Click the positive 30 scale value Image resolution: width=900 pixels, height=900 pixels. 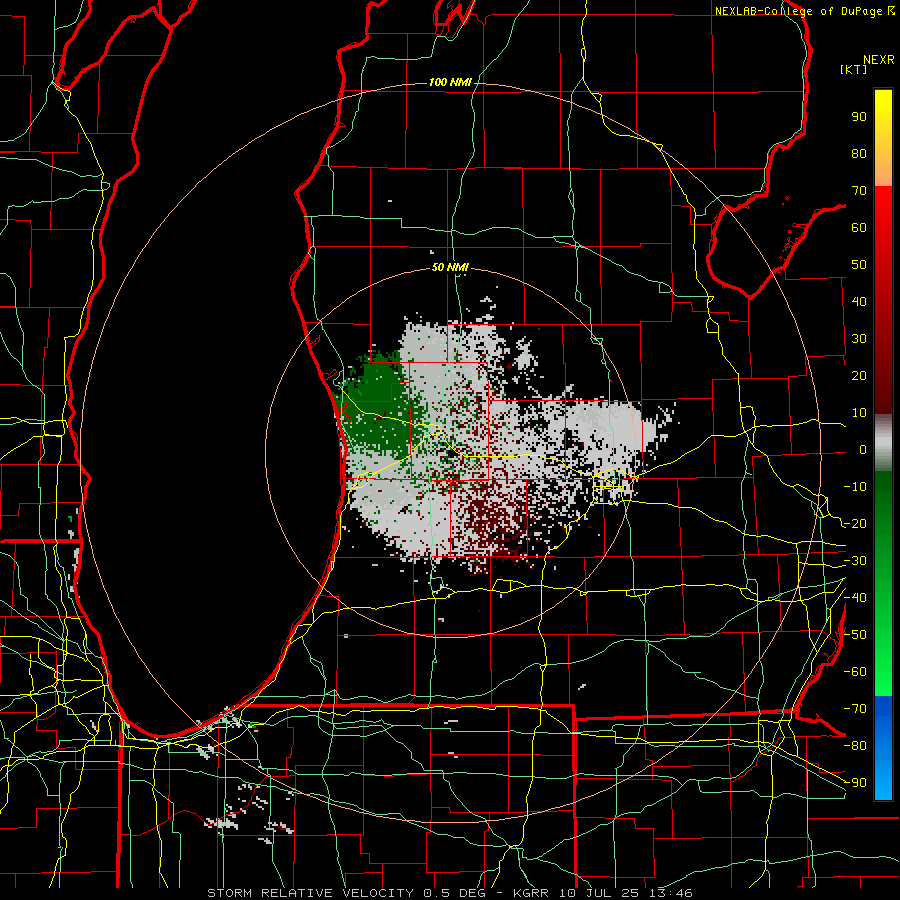pyautogui.click(x=859, y=339)
